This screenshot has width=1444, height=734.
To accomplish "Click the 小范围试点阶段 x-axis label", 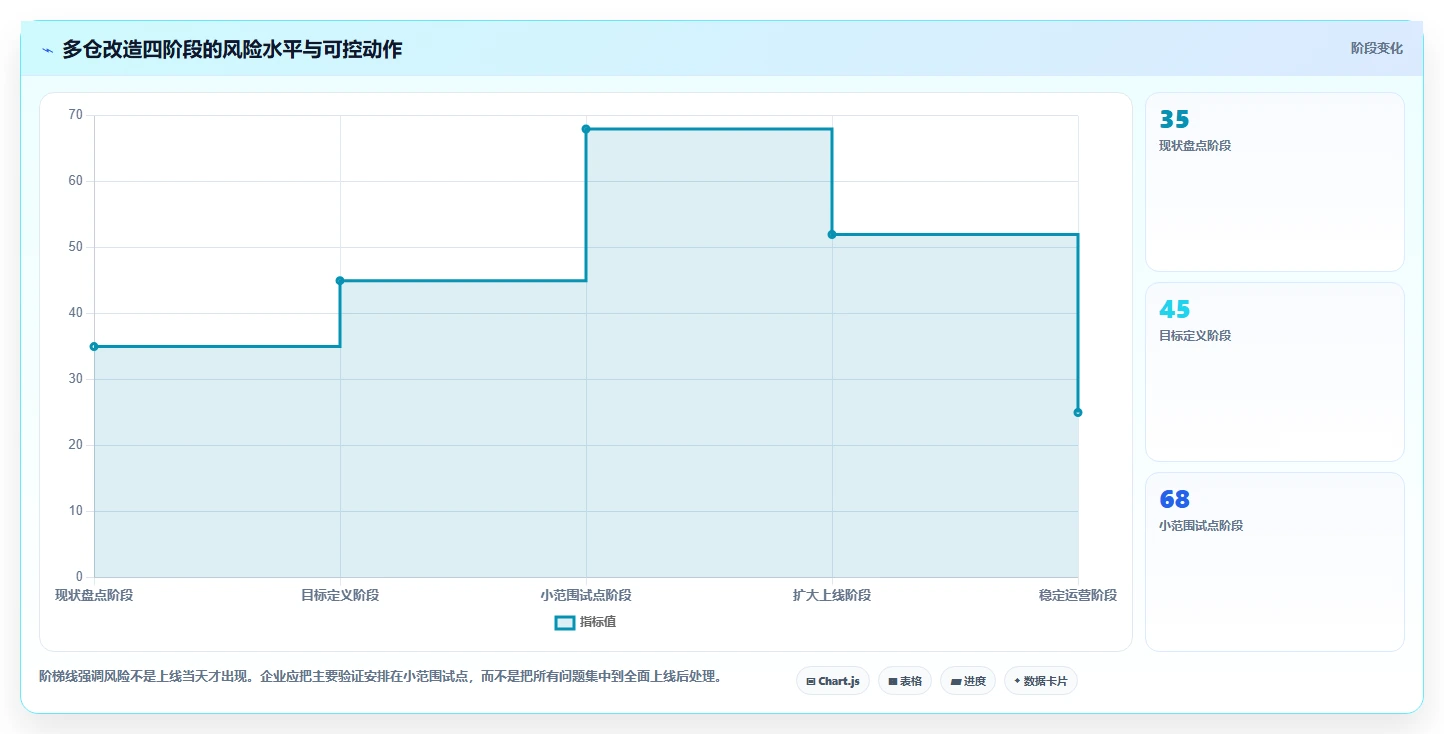I will click(586, 595).
